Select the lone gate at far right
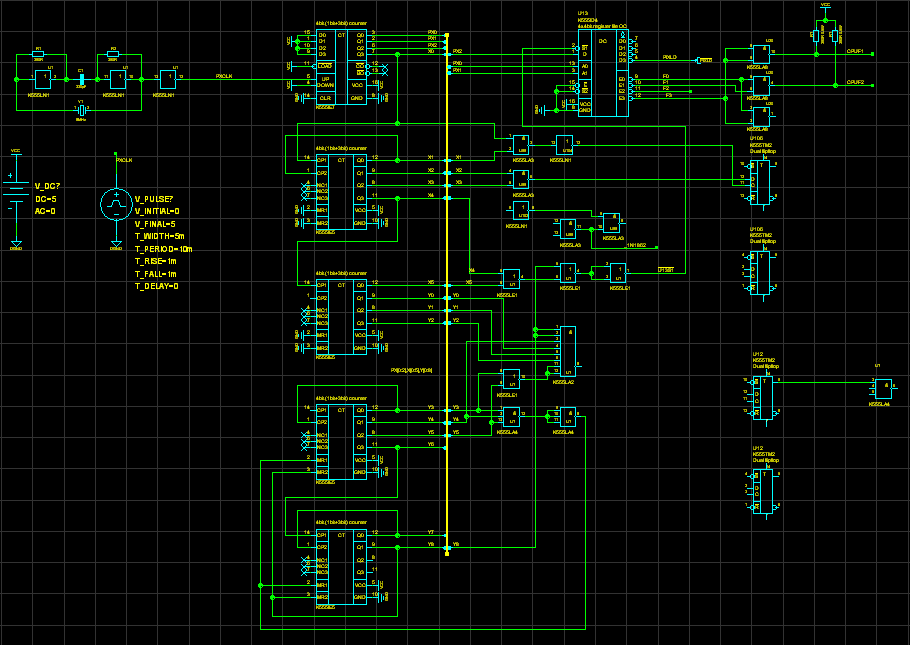 click(x=883, y=388)
